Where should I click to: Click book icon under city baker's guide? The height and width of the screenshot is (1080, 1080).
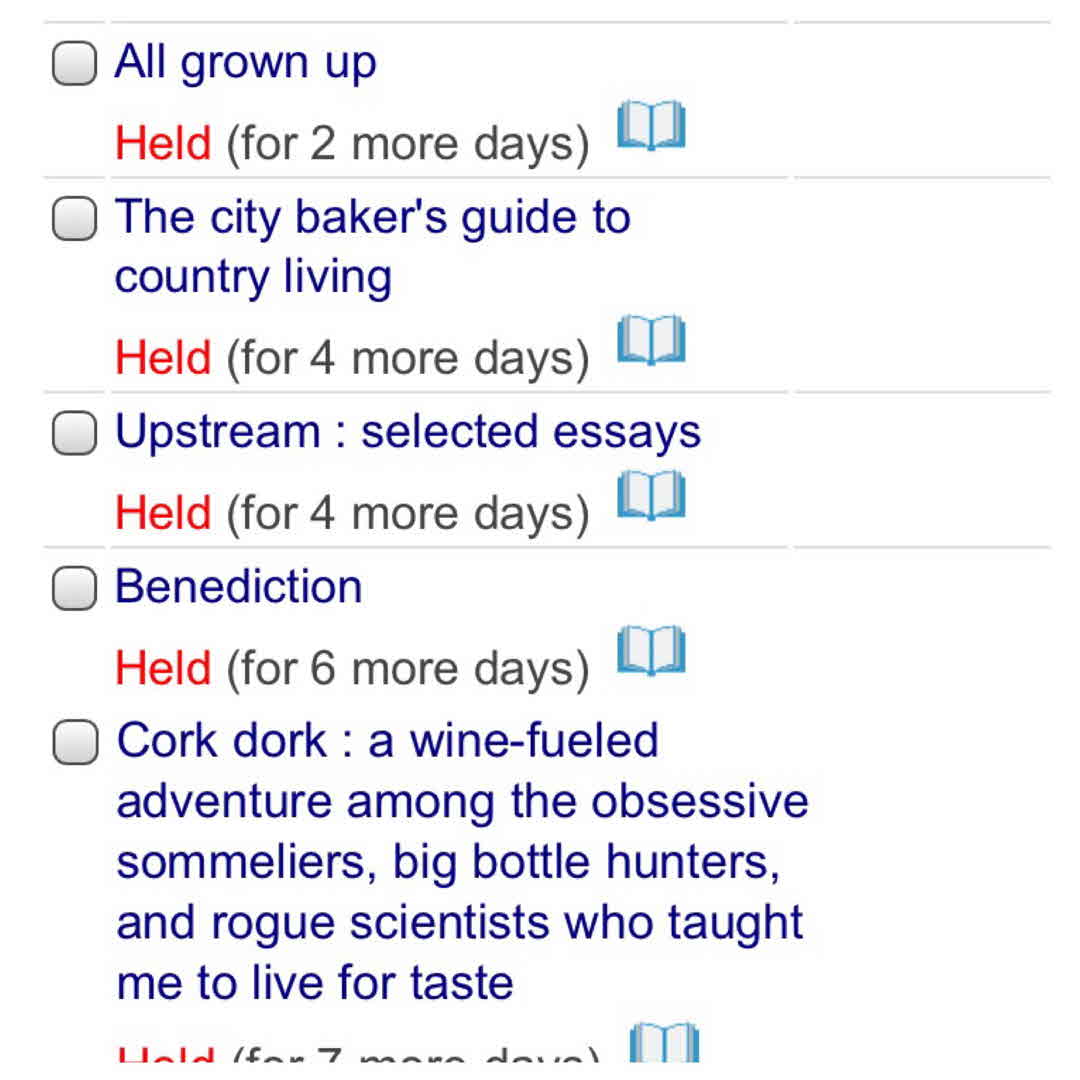point(651,340)
